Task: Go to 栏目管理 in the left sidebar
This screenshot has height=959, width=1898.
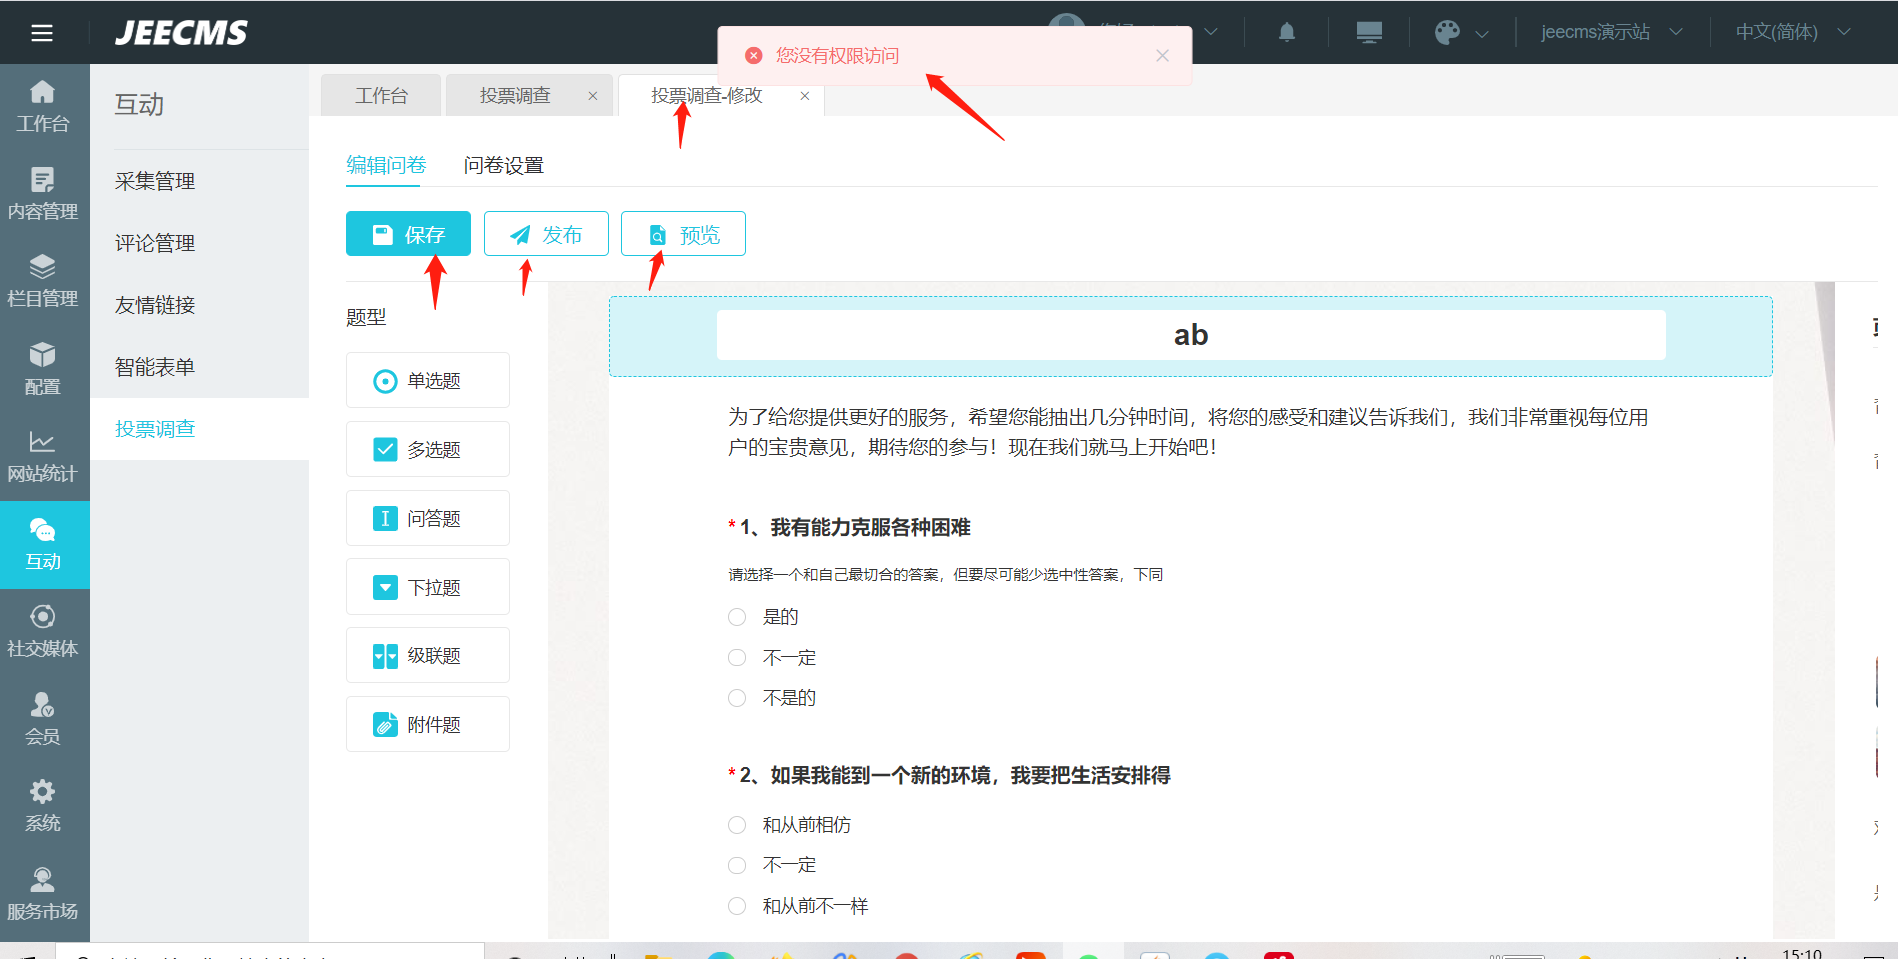Action: (x=43, y=282)
